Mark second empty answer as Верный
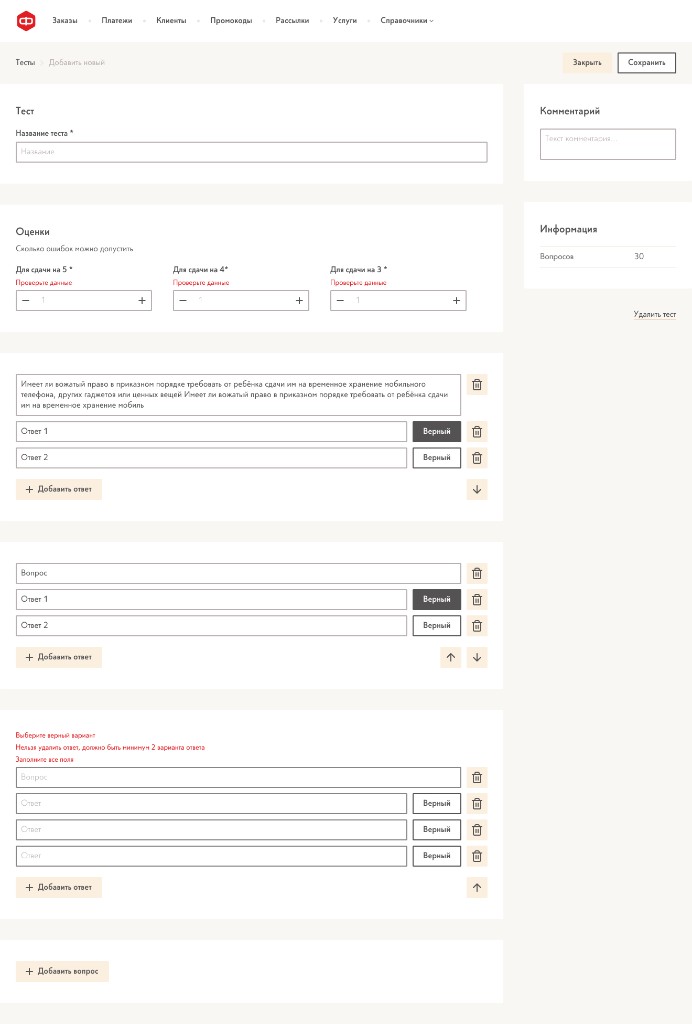 pos(437,829)
